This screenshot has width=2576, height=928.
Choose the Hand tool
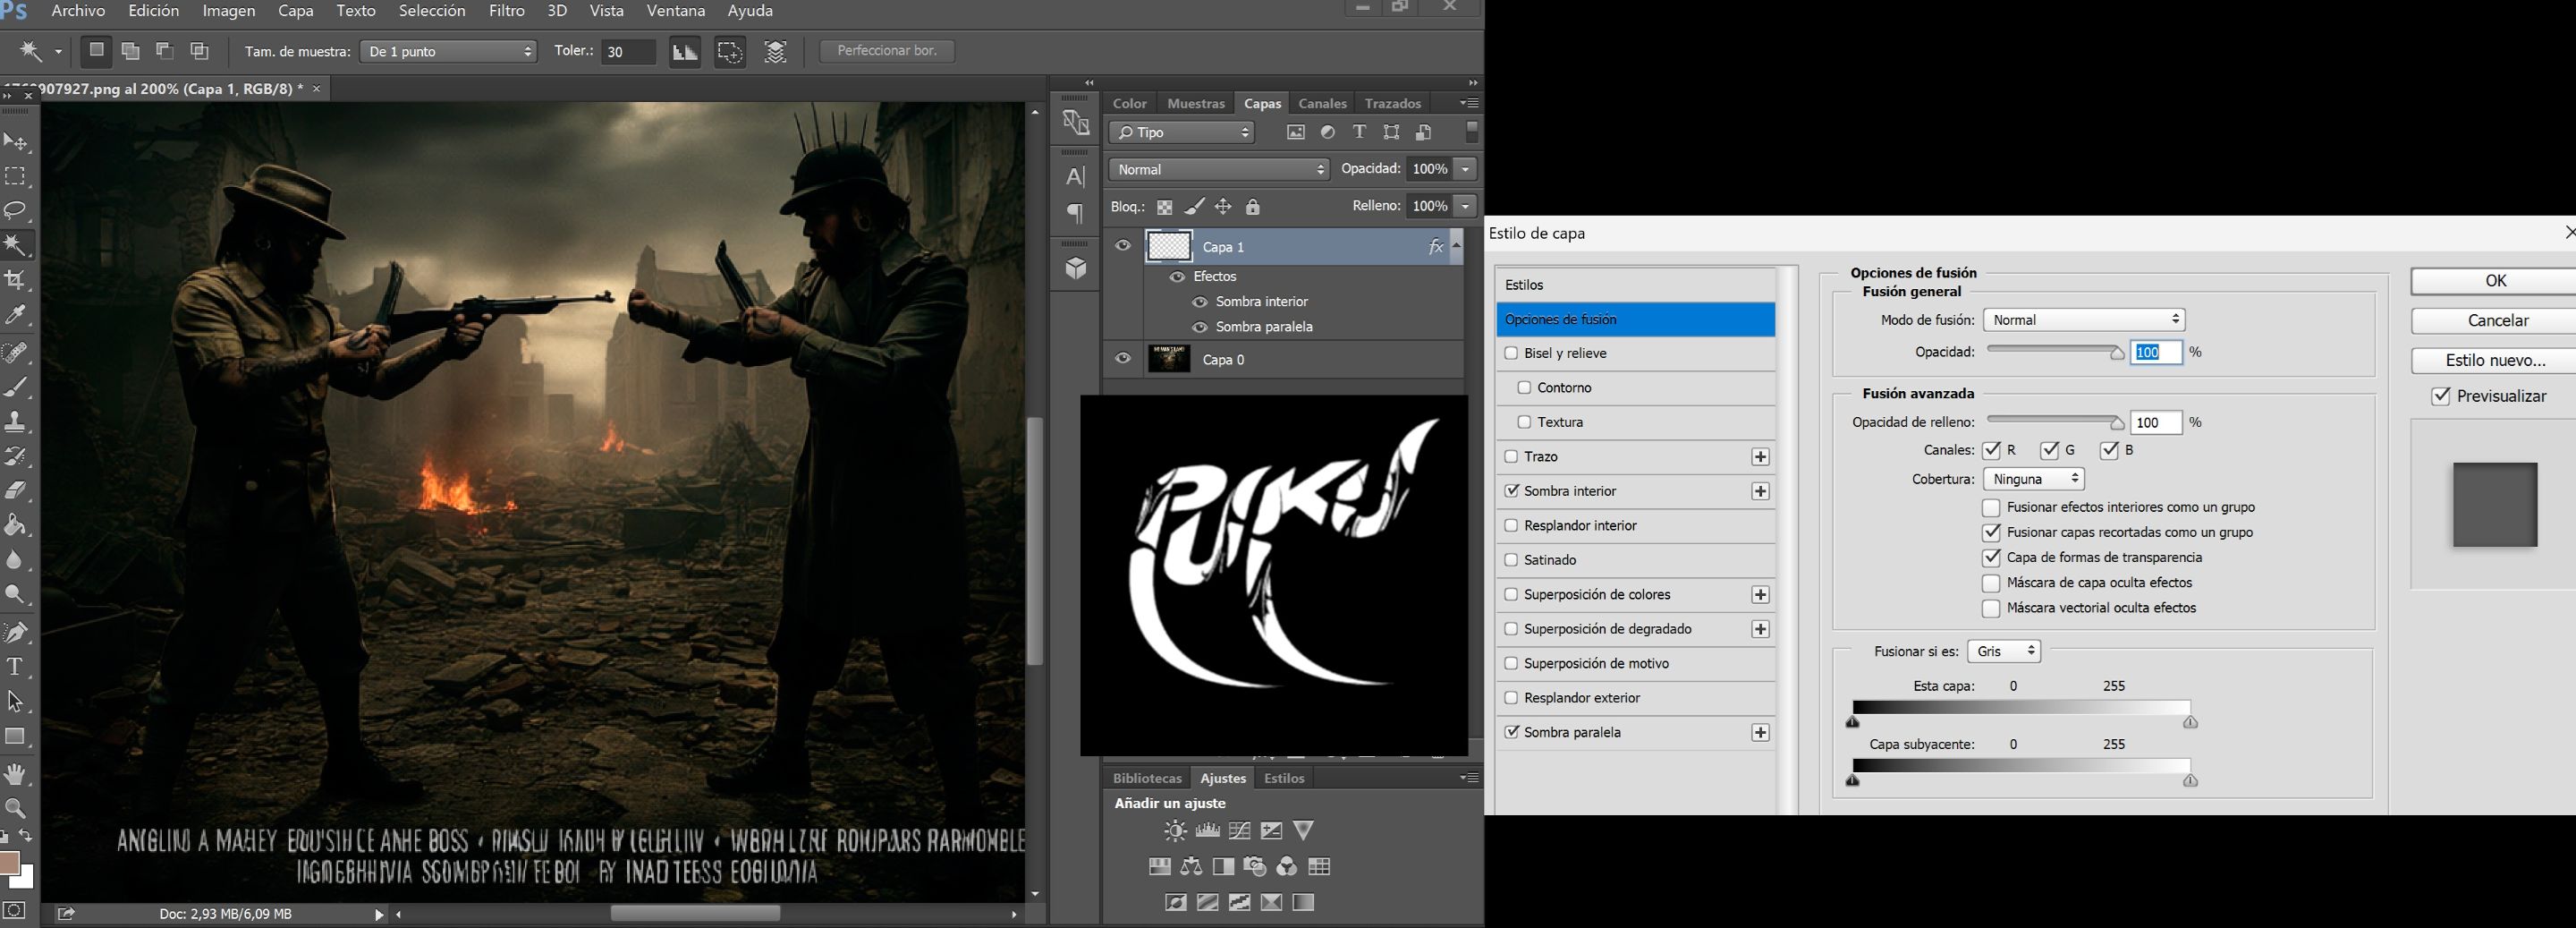(16, 773)
